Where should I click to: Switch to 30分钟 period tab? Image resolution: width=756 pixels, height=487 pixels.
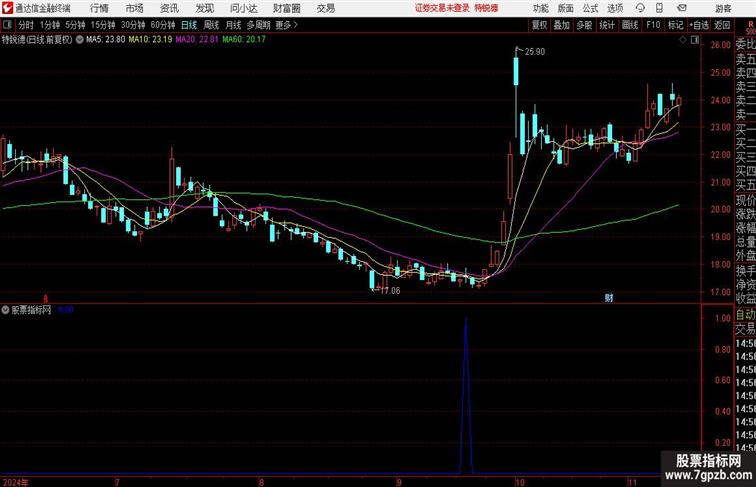click(133, 25)
